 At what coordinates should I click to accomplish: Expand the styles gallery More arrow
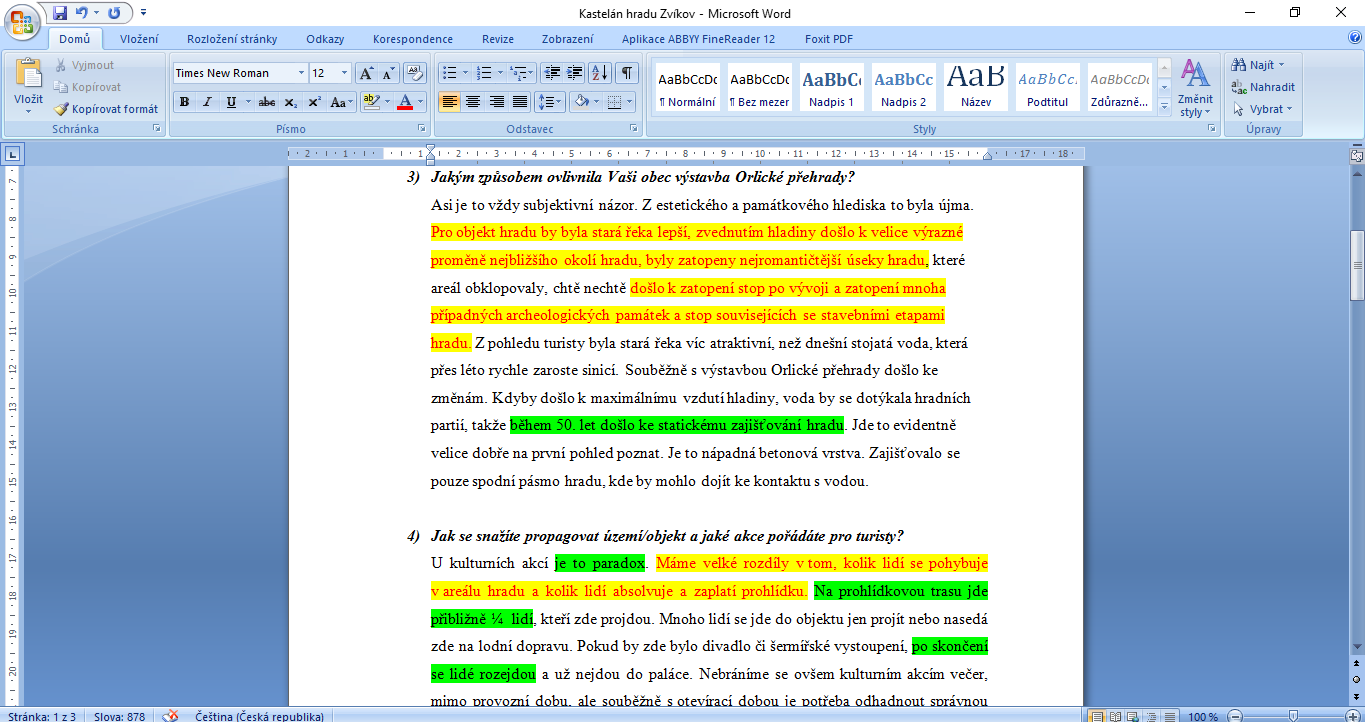(1163, 105)
